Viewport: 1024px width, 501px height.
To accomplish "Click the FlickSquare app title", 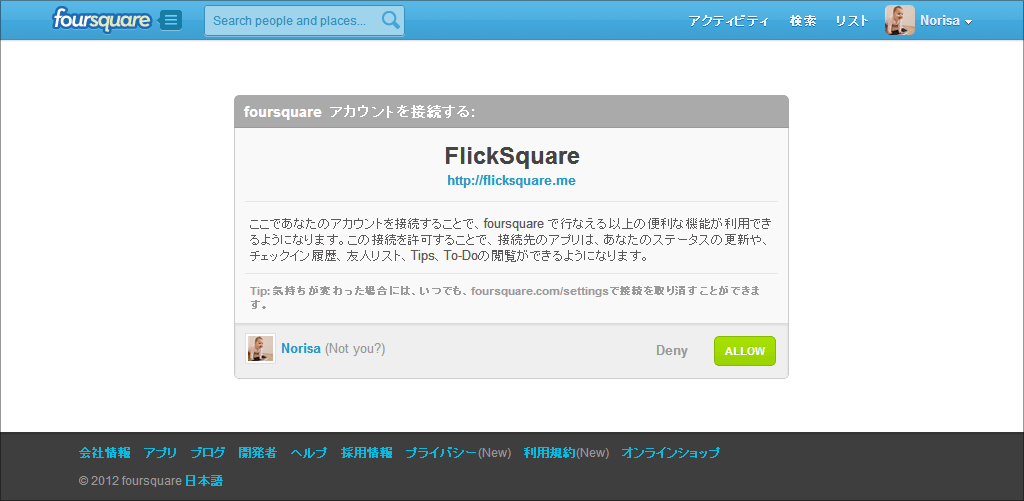I will [512, 156].
